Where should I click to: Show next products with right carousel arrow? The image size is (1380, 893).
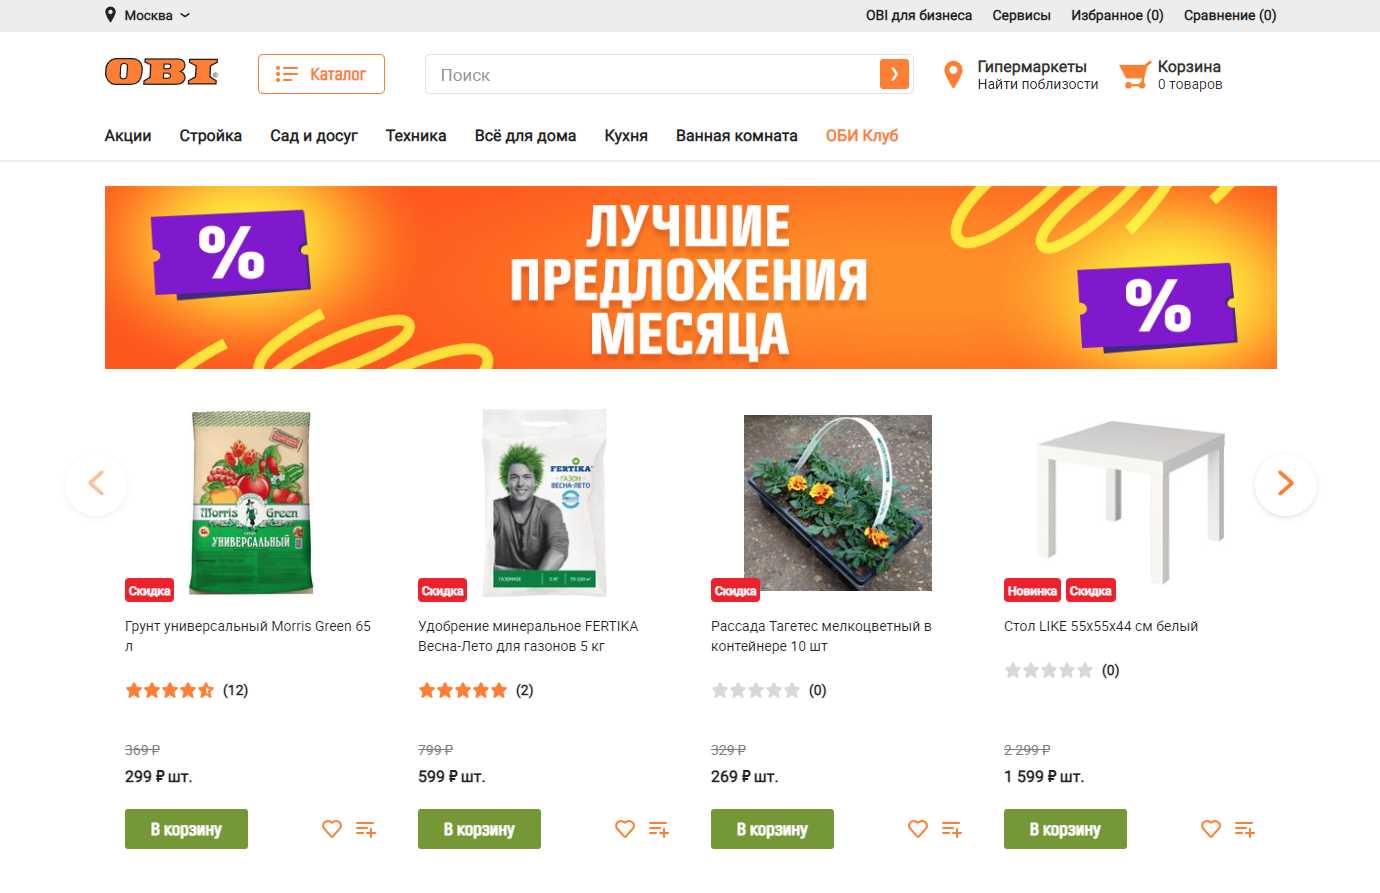point(1286,484)
